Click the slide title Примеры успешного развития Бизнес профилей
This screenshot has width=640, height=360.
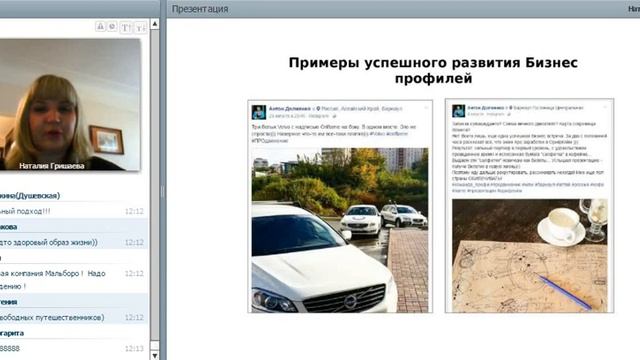(433, 70)
